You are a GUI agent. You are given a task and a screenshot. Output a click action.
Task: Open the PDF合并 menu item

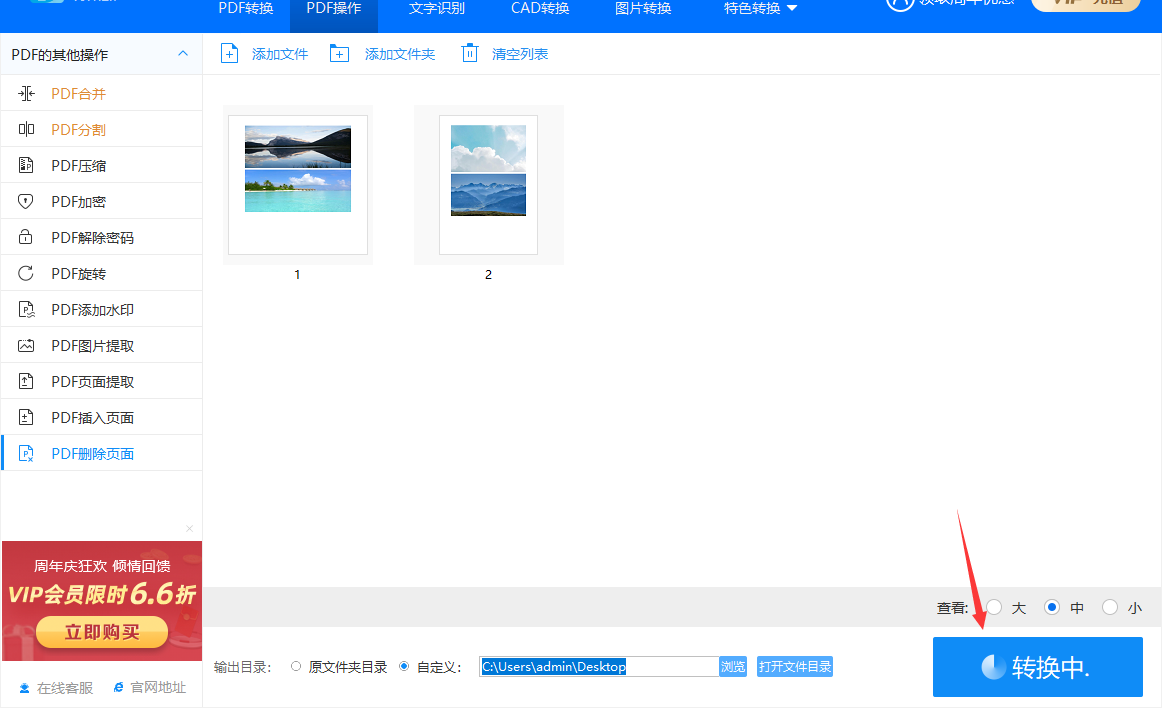pos(102,93)
